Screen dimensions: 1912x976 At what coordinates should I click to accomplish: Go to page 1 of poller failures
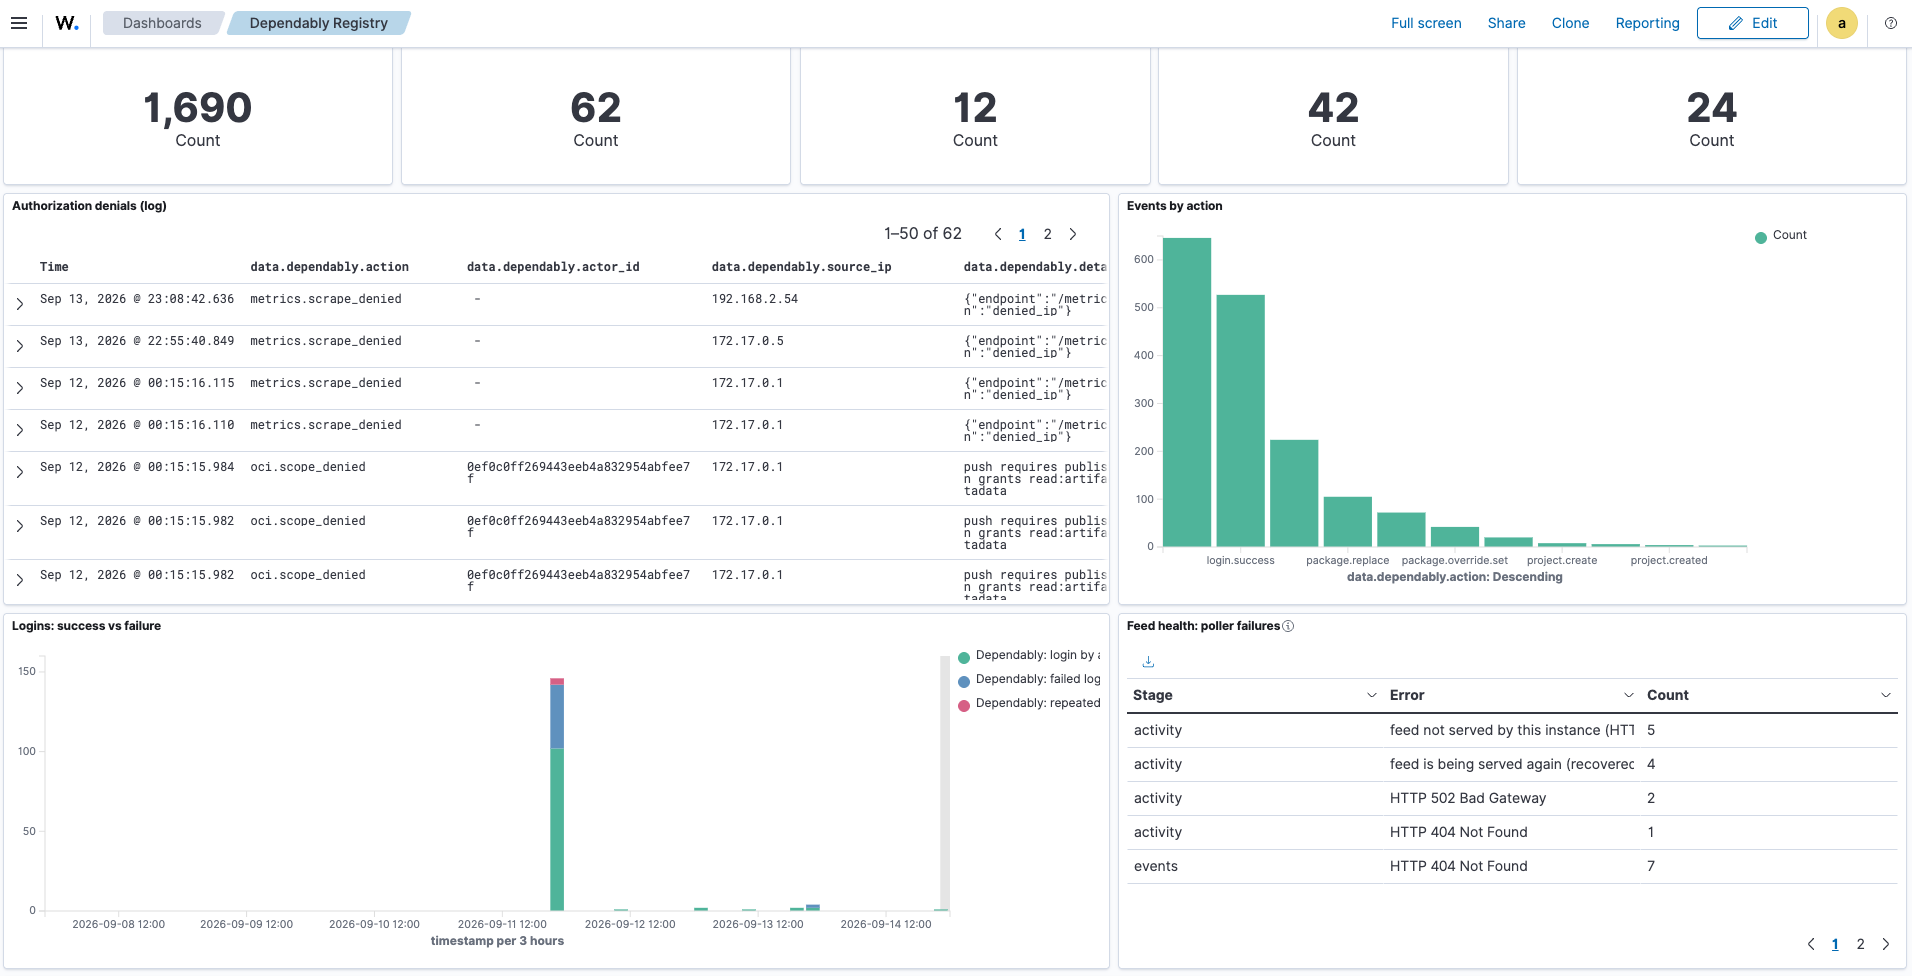pyautogui.click(x=1835, y=944)
